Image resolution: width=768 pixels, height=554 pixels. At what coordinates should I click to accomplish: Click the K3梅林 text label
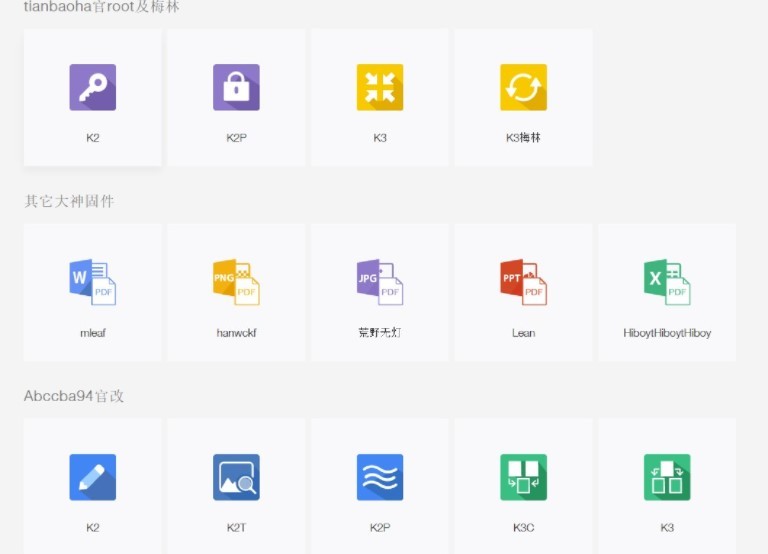point(523,138)
